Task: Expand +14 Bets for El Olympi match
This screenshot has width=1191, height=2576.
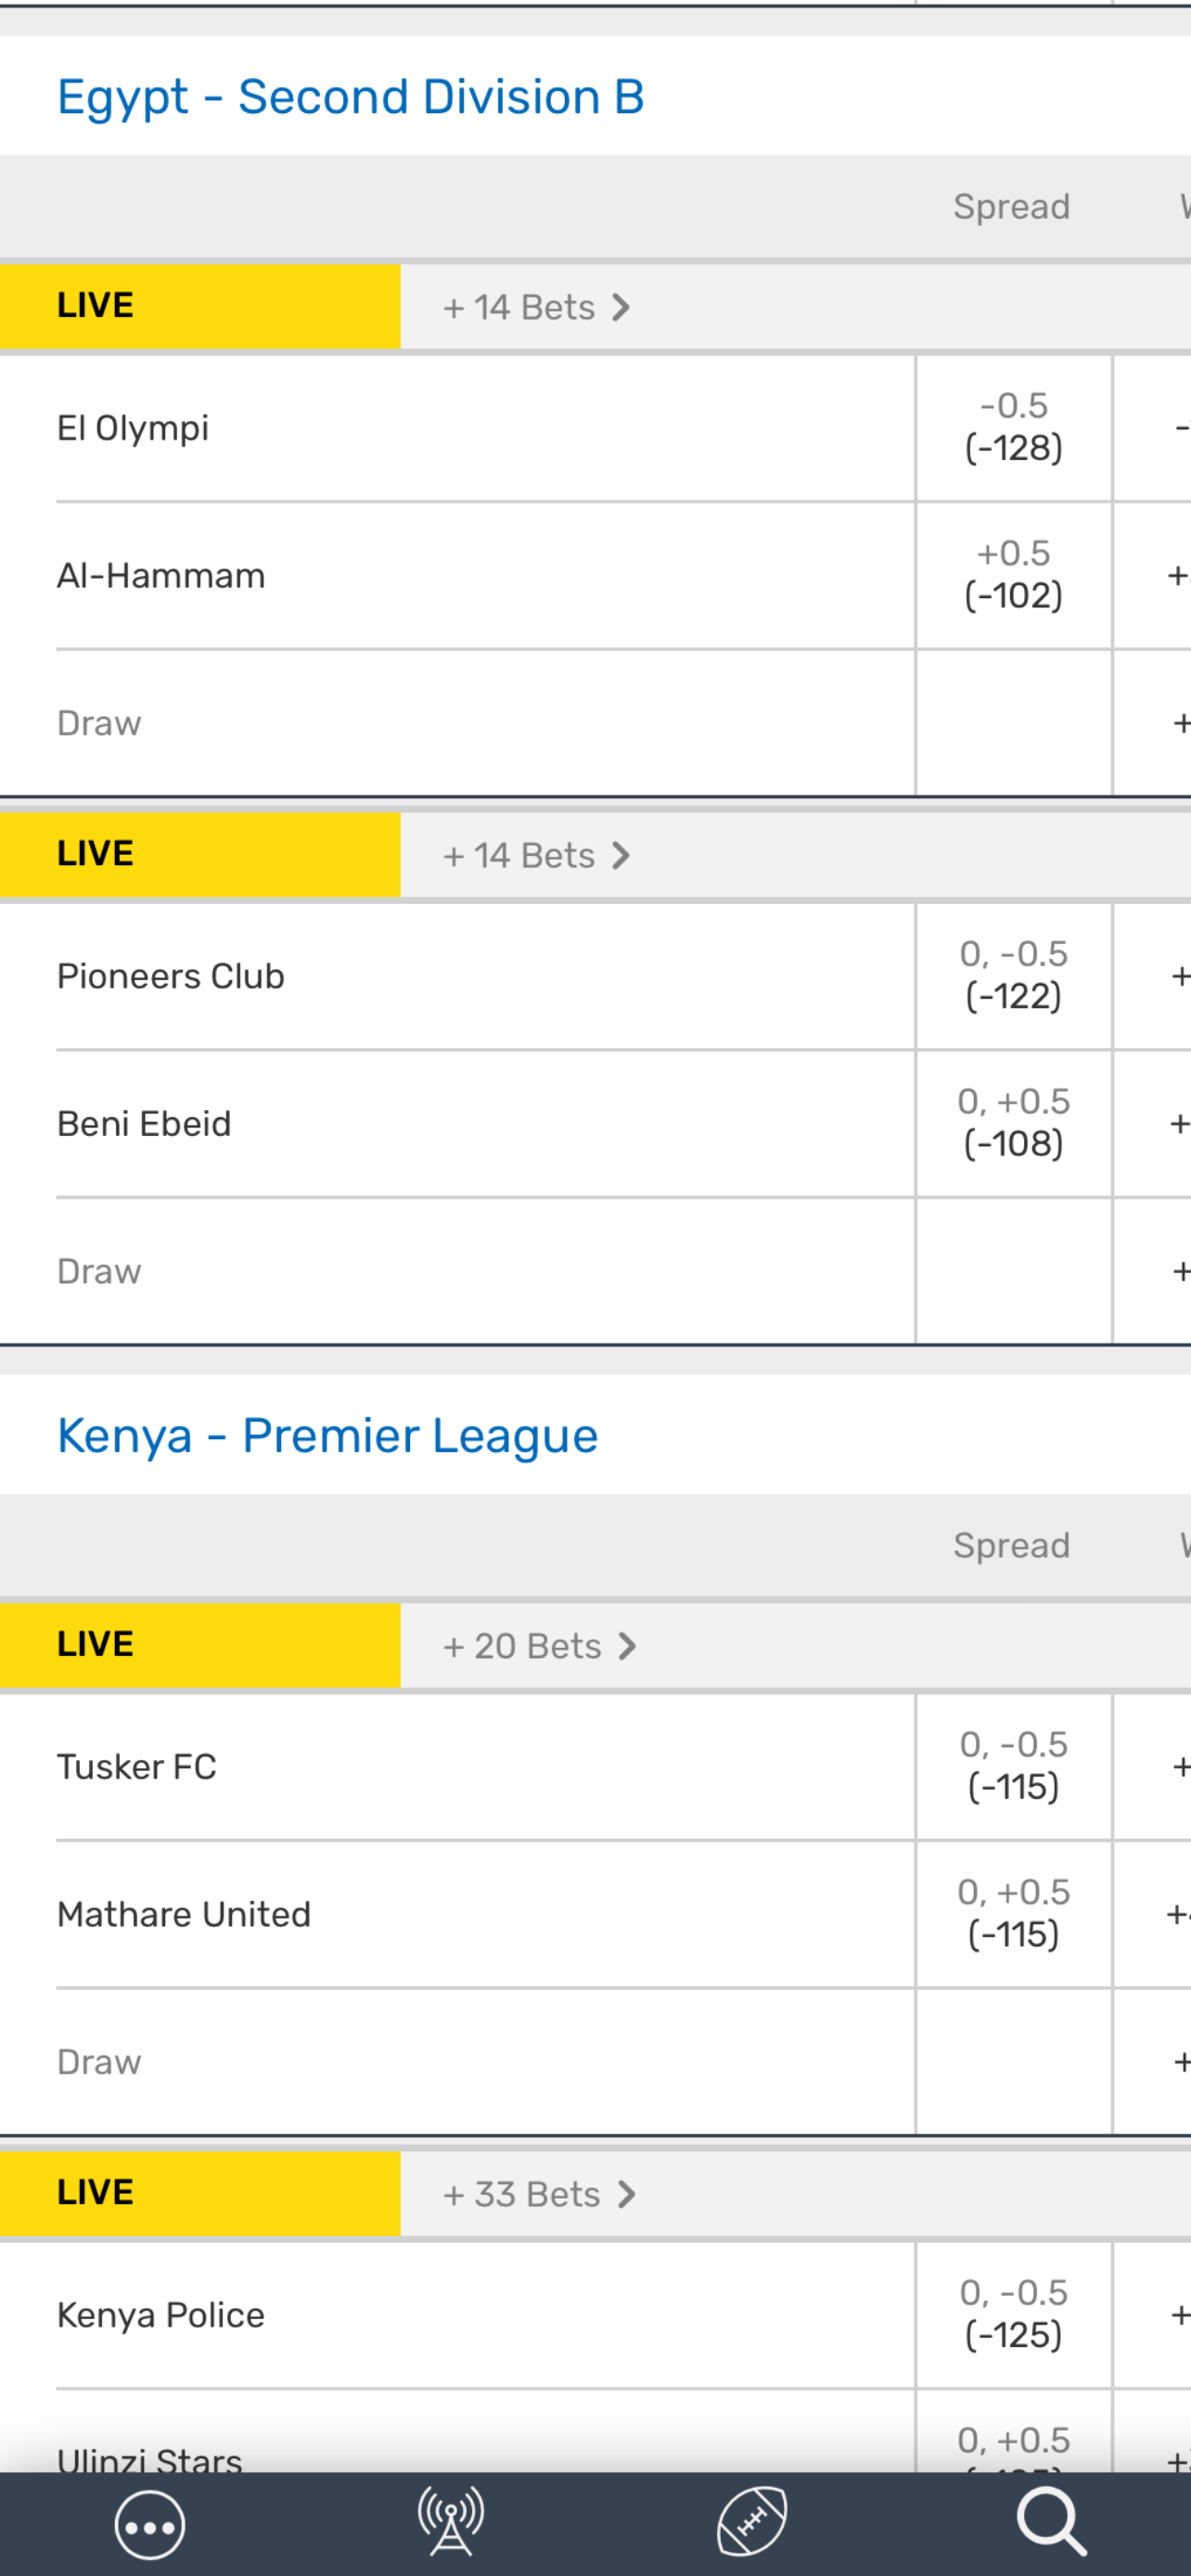Action: tap(536, 307)
